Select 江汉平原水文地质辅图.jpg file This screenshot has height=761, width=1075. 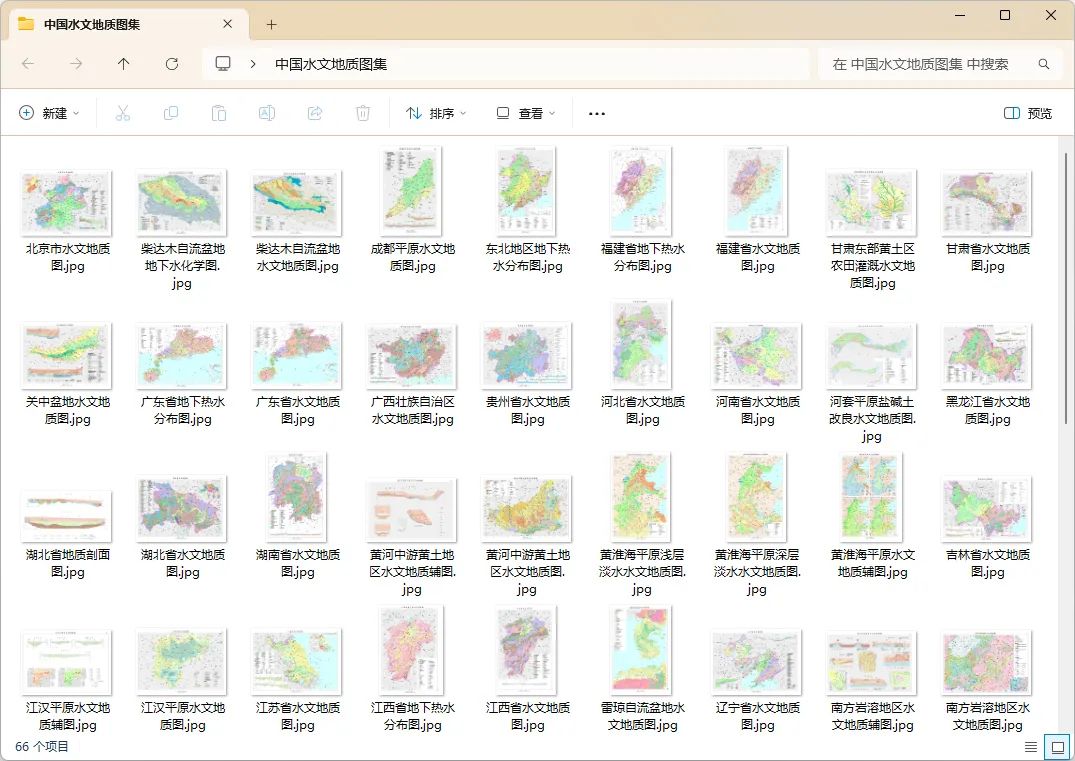click(67, 680)
